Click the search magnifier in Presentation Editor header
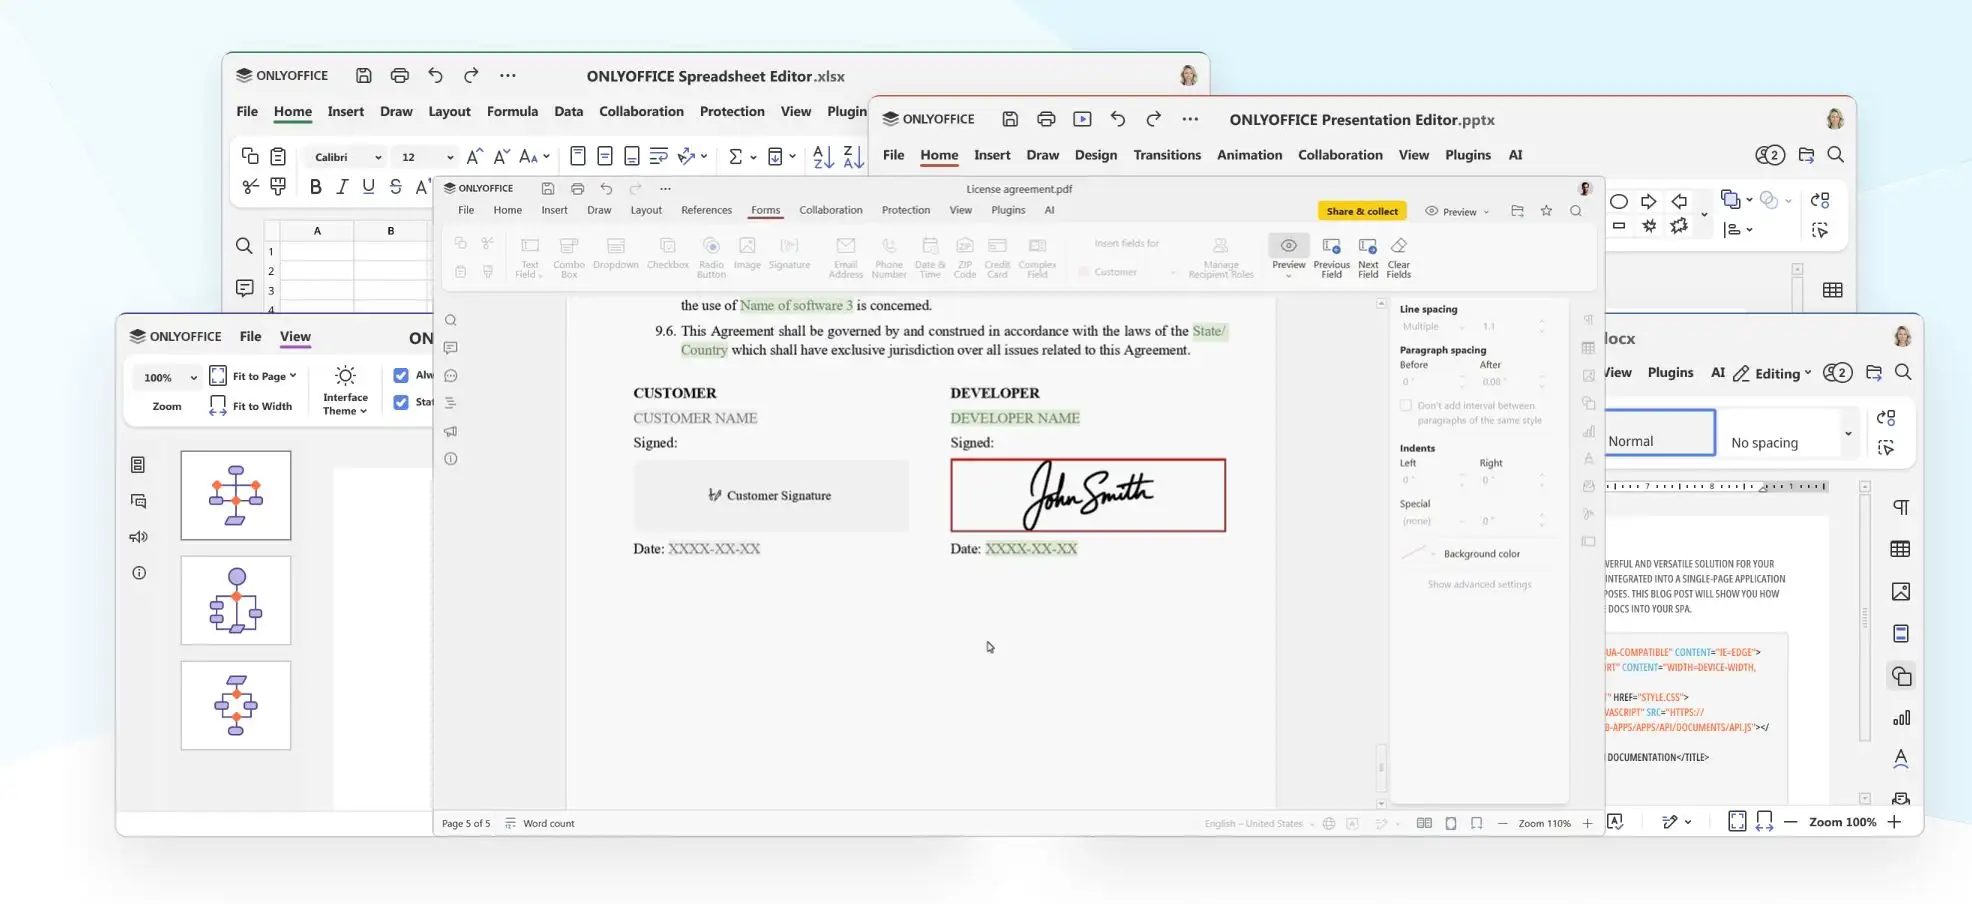The image size is (1972, 904). click(1835, 155)
